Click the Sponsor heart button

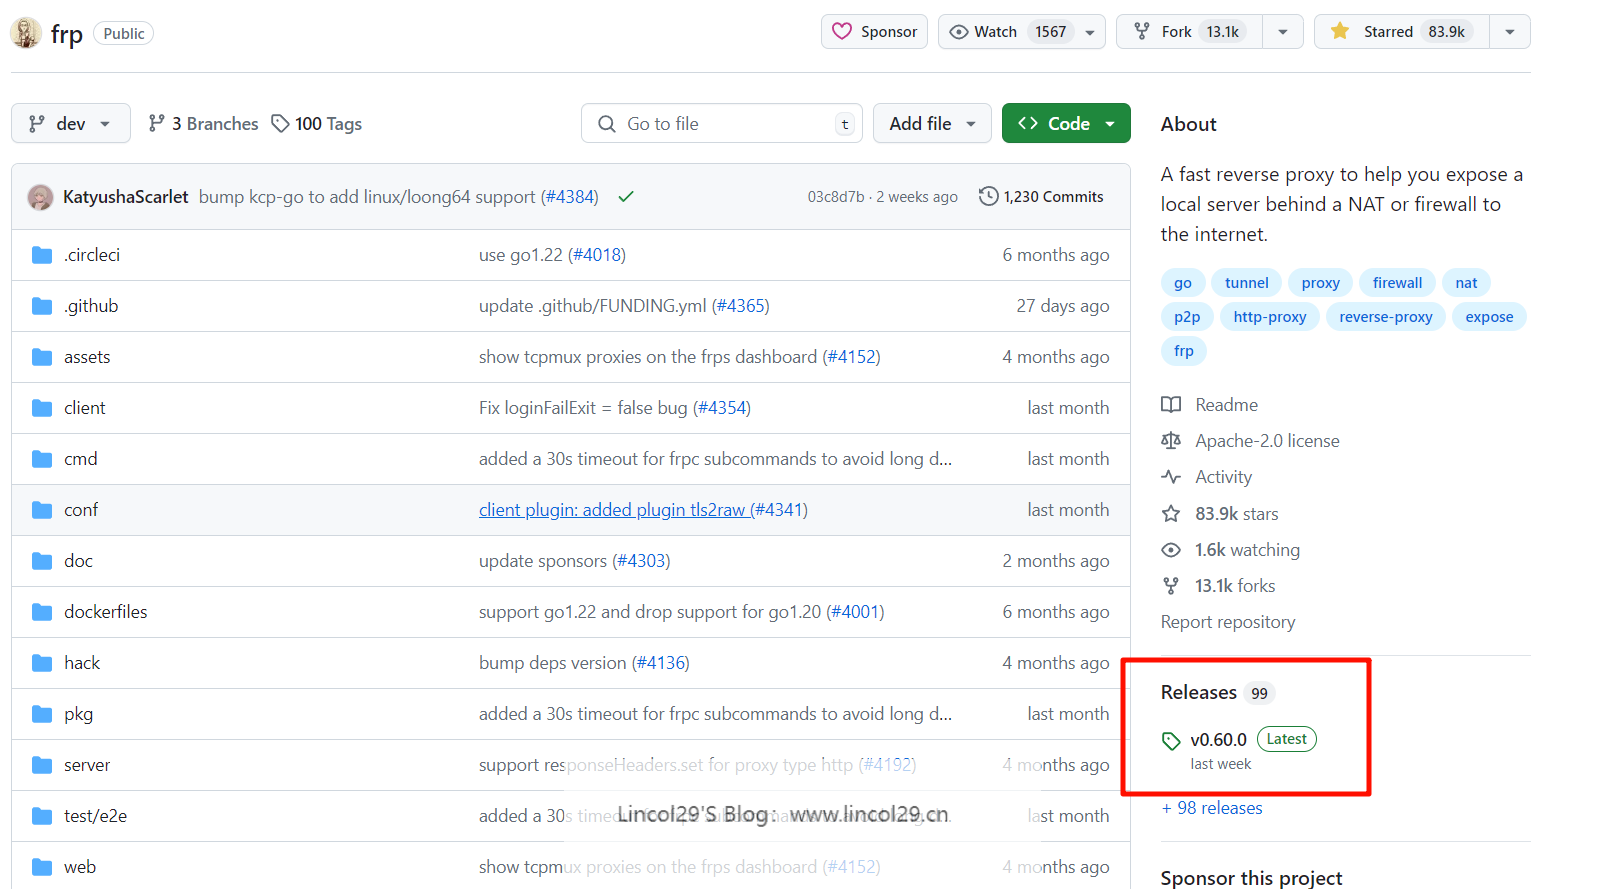(874, 32)
